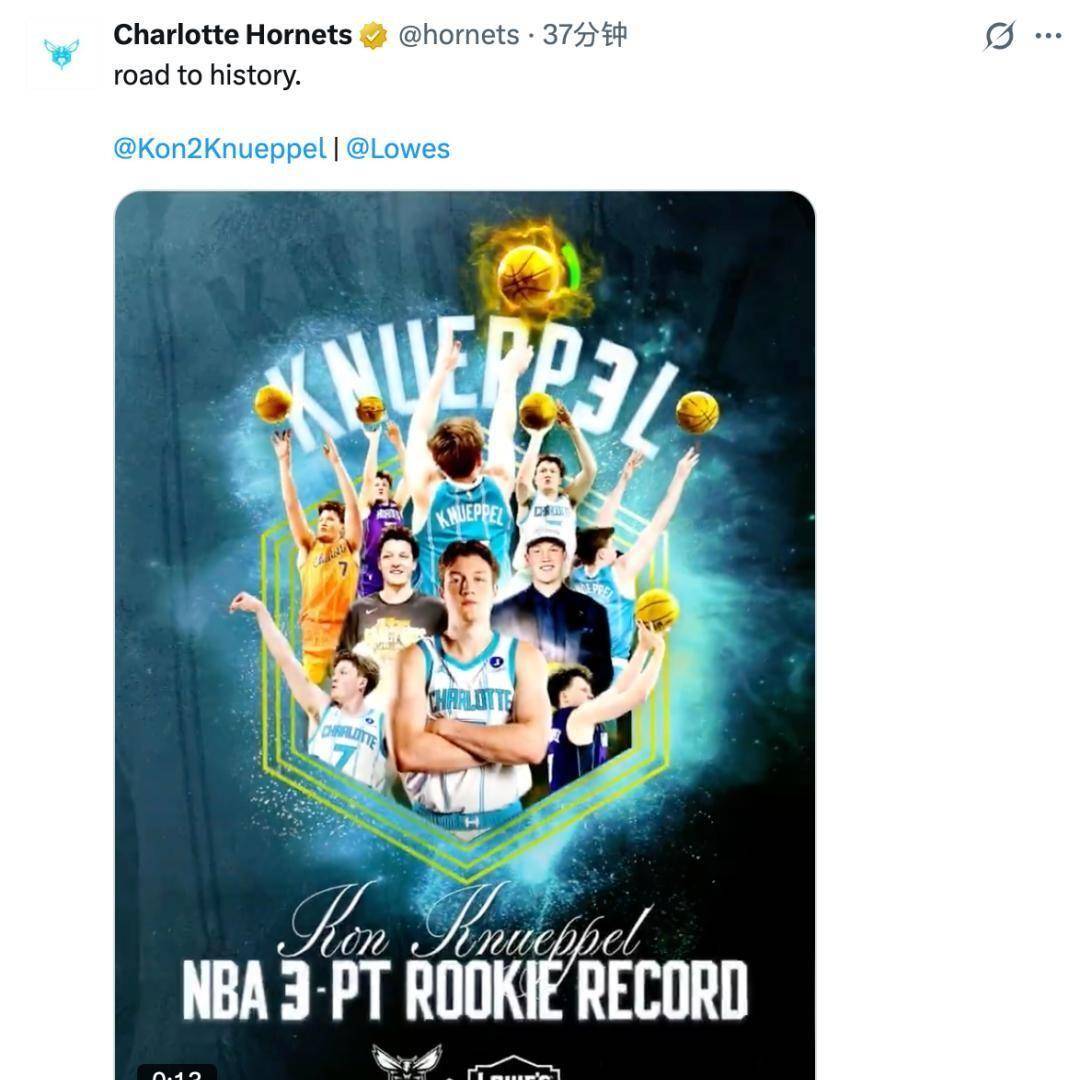Open the three-dot more options menu
This screenshot has width=1069, height=1080.
[x=1048, y=36]
